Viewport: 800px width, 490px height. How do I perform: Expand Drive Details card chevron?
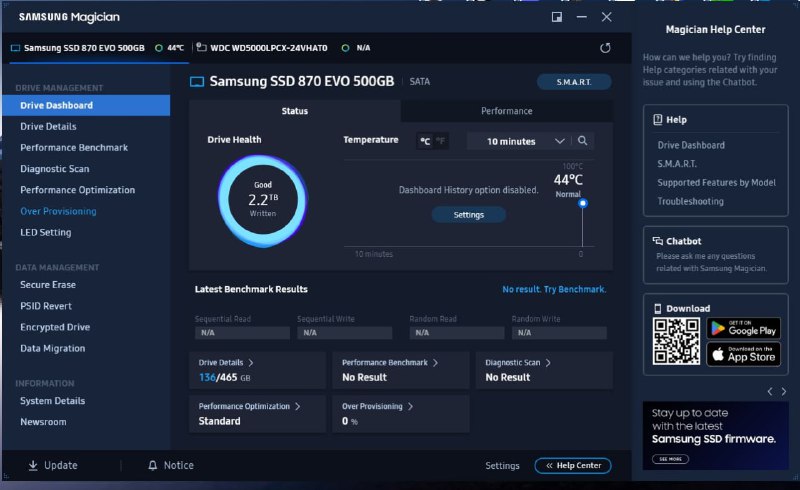pos(251,362)
